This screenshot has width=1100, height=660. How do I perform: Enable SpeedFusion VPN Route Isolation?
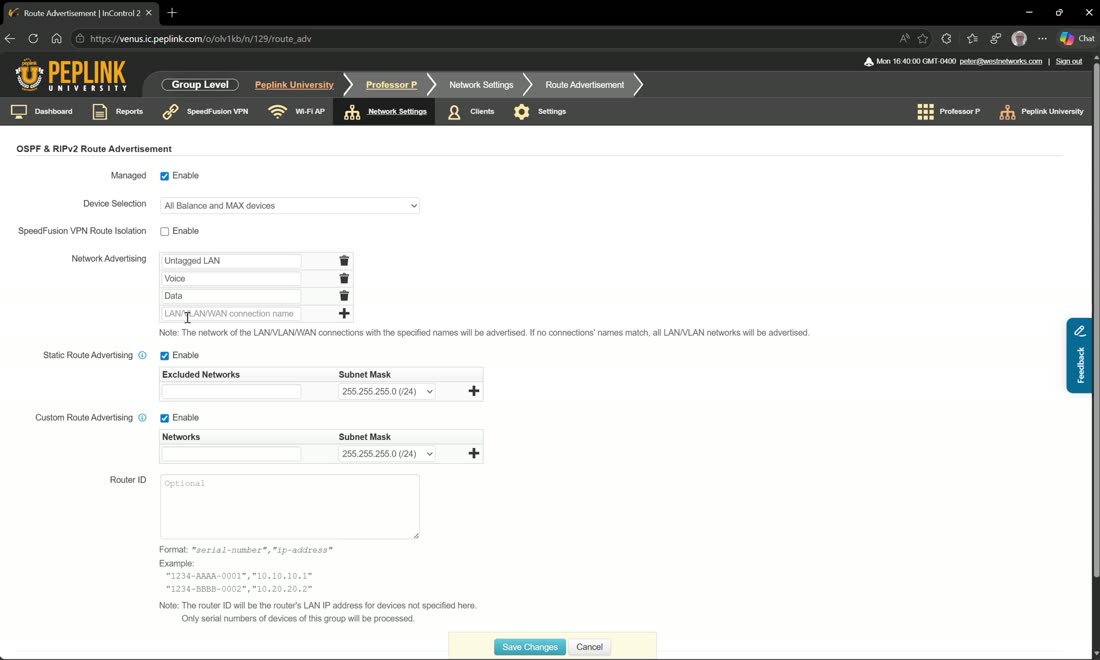(x=164, y=231)
